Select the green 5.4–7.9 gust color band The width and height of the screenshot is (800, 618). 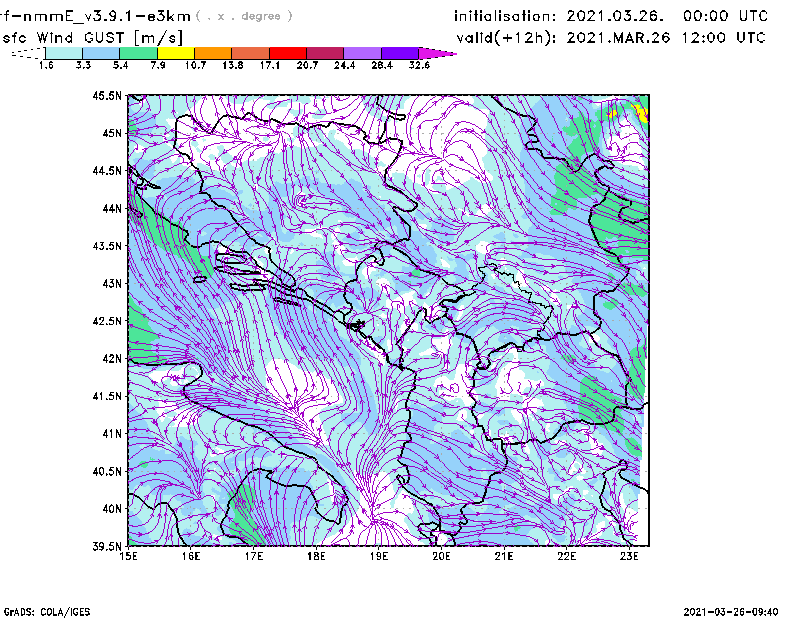138,53
